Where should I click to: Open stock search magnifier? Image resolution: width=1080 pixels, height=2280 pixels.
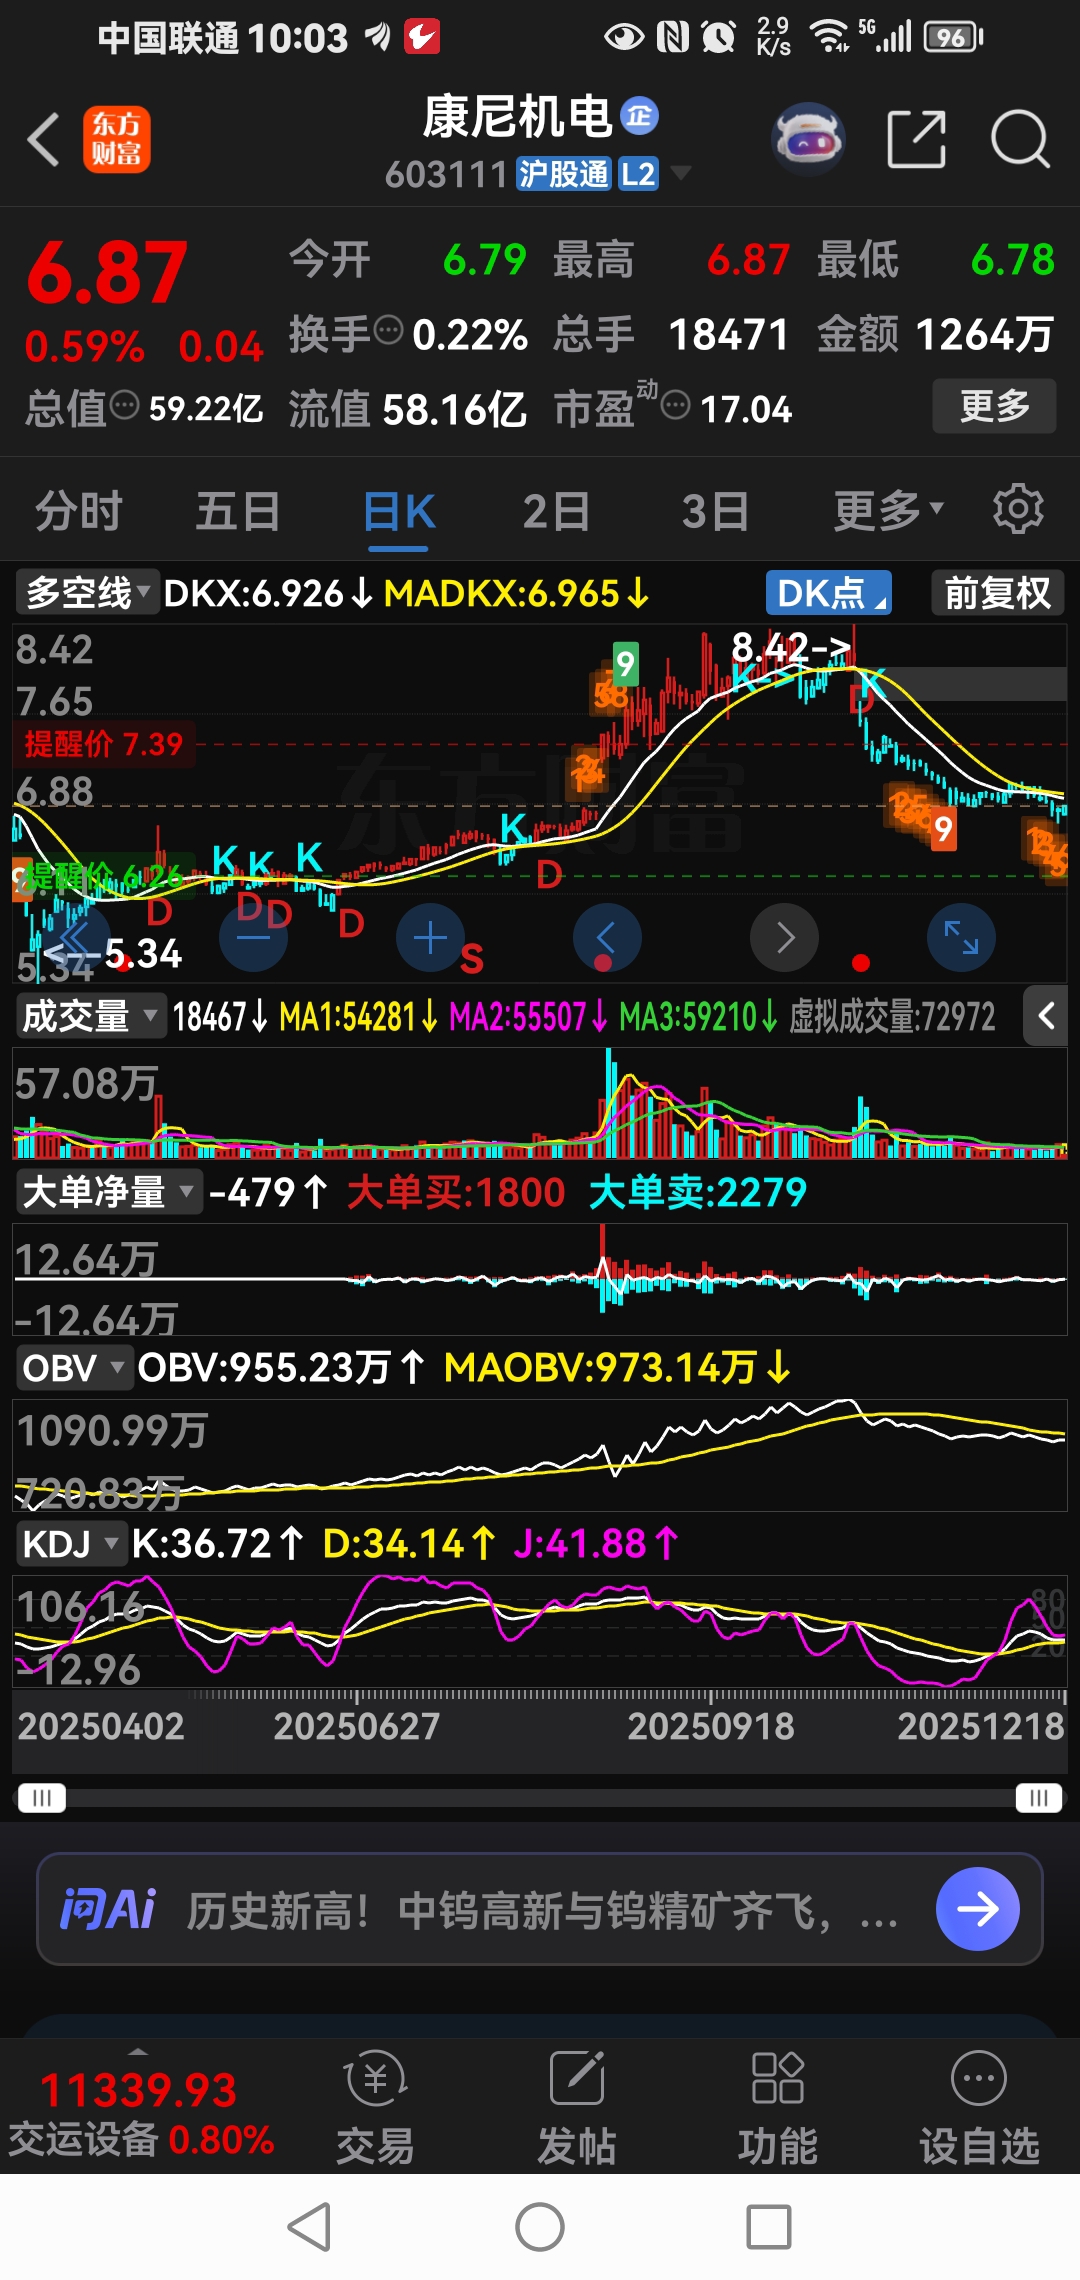[1020, 139]
